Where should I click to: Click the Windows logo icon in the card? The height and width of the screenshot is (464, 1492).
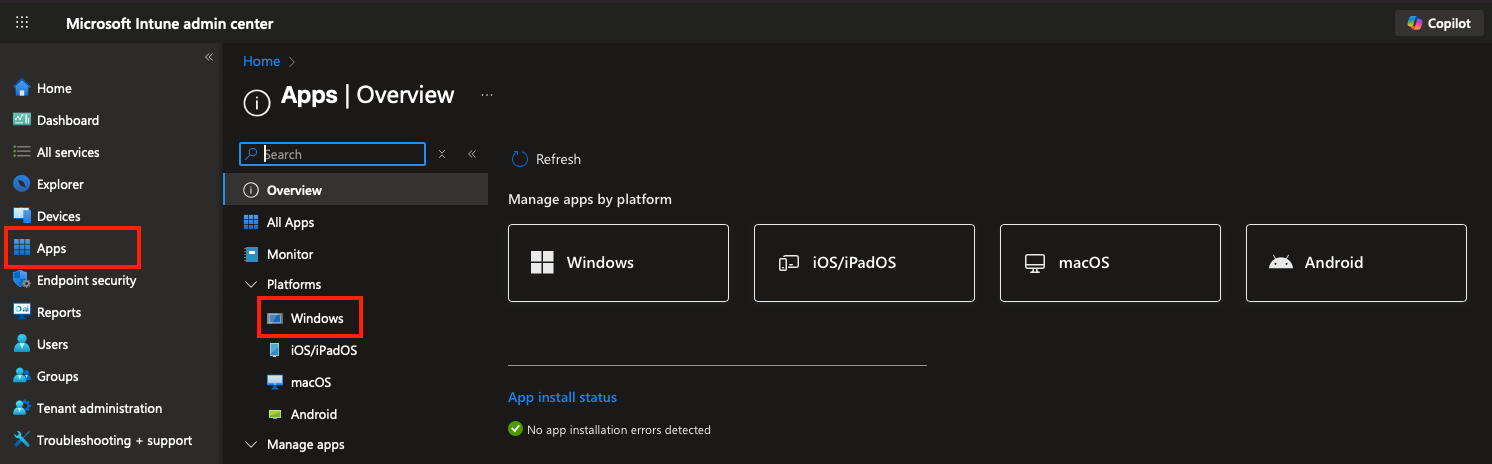(x=542, y=263)
